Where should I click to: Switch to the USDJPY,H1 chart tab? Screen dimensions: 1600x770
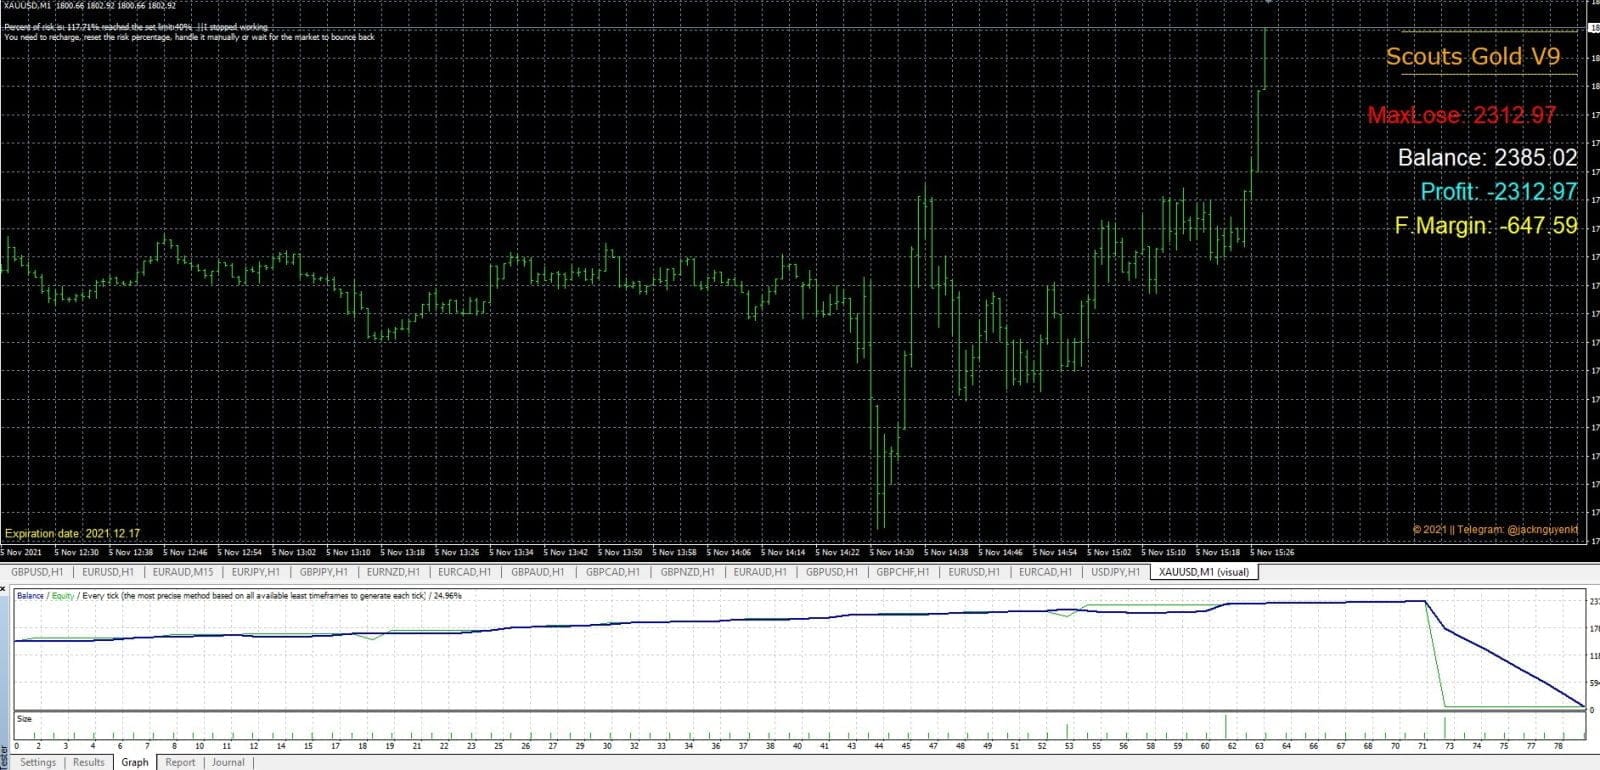(1115, 572)
